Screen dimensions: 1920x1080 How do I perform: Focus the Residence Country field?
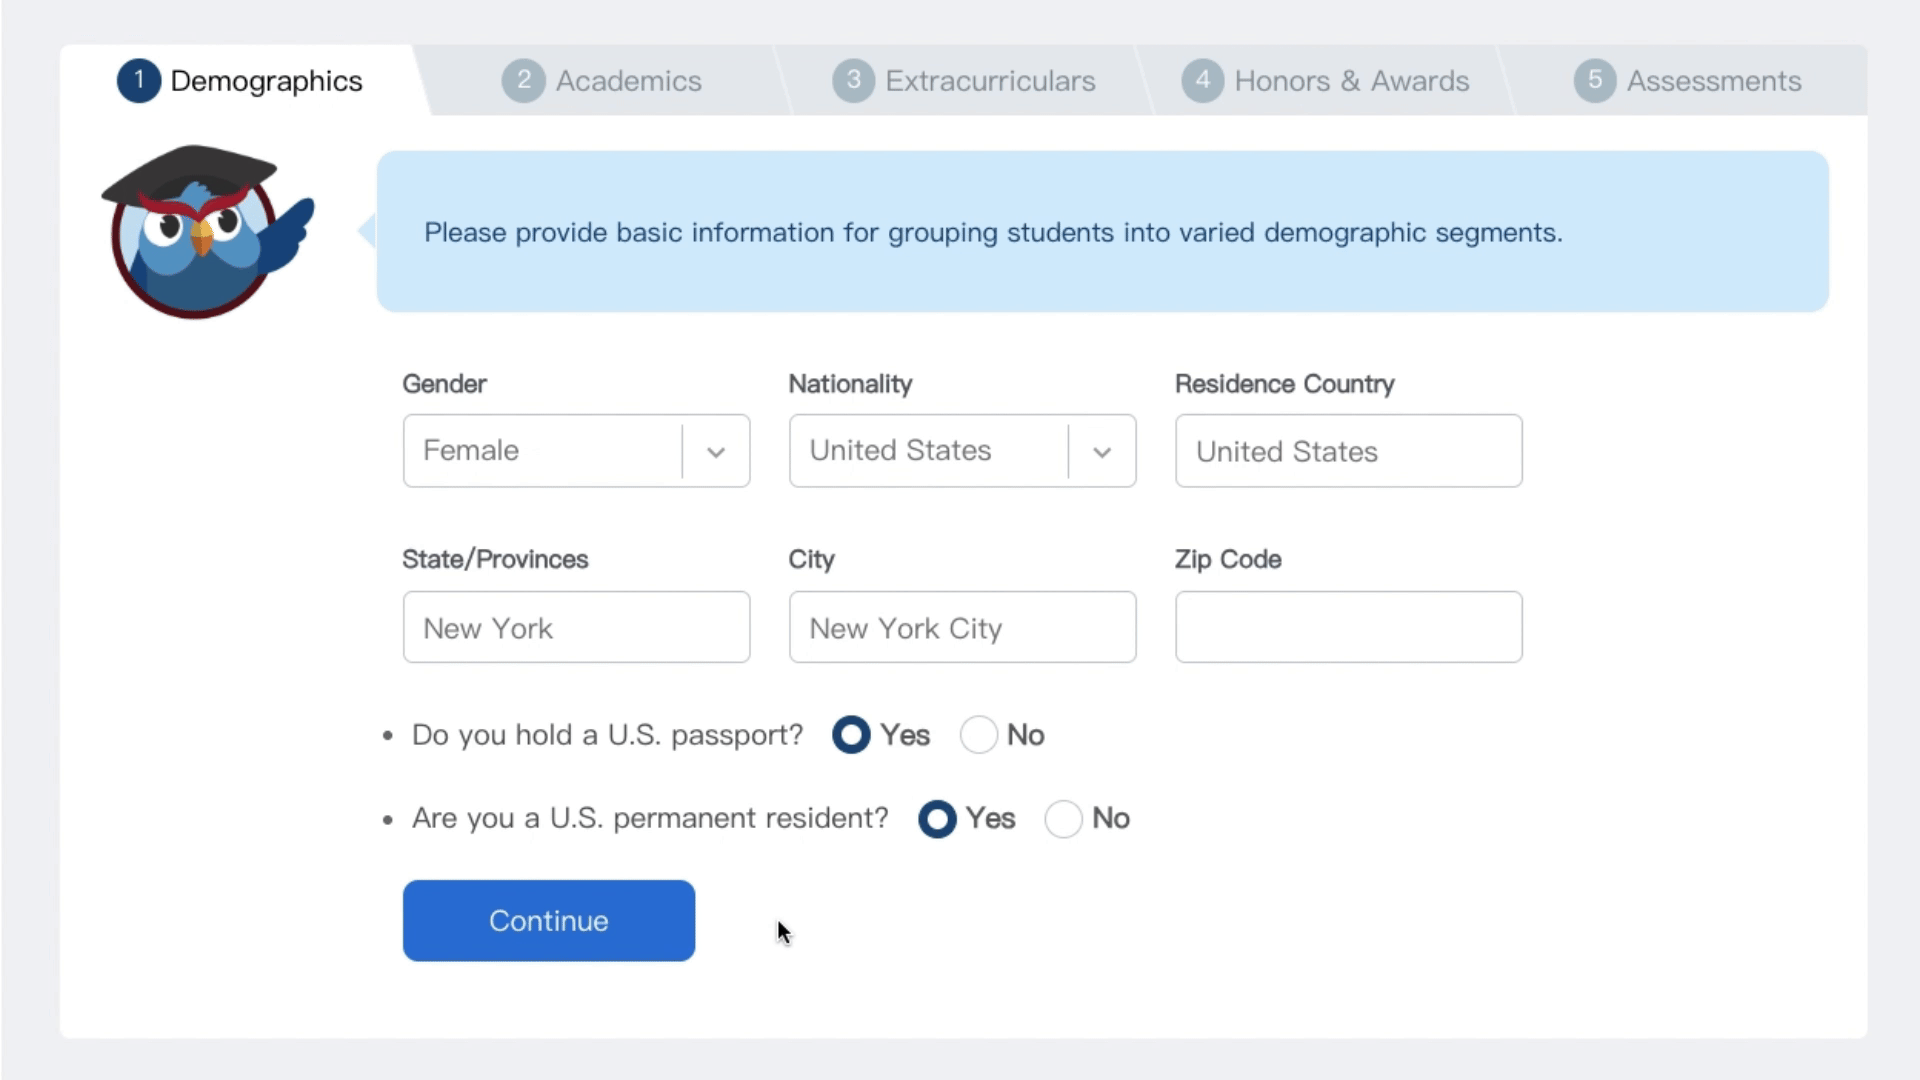1349,451
